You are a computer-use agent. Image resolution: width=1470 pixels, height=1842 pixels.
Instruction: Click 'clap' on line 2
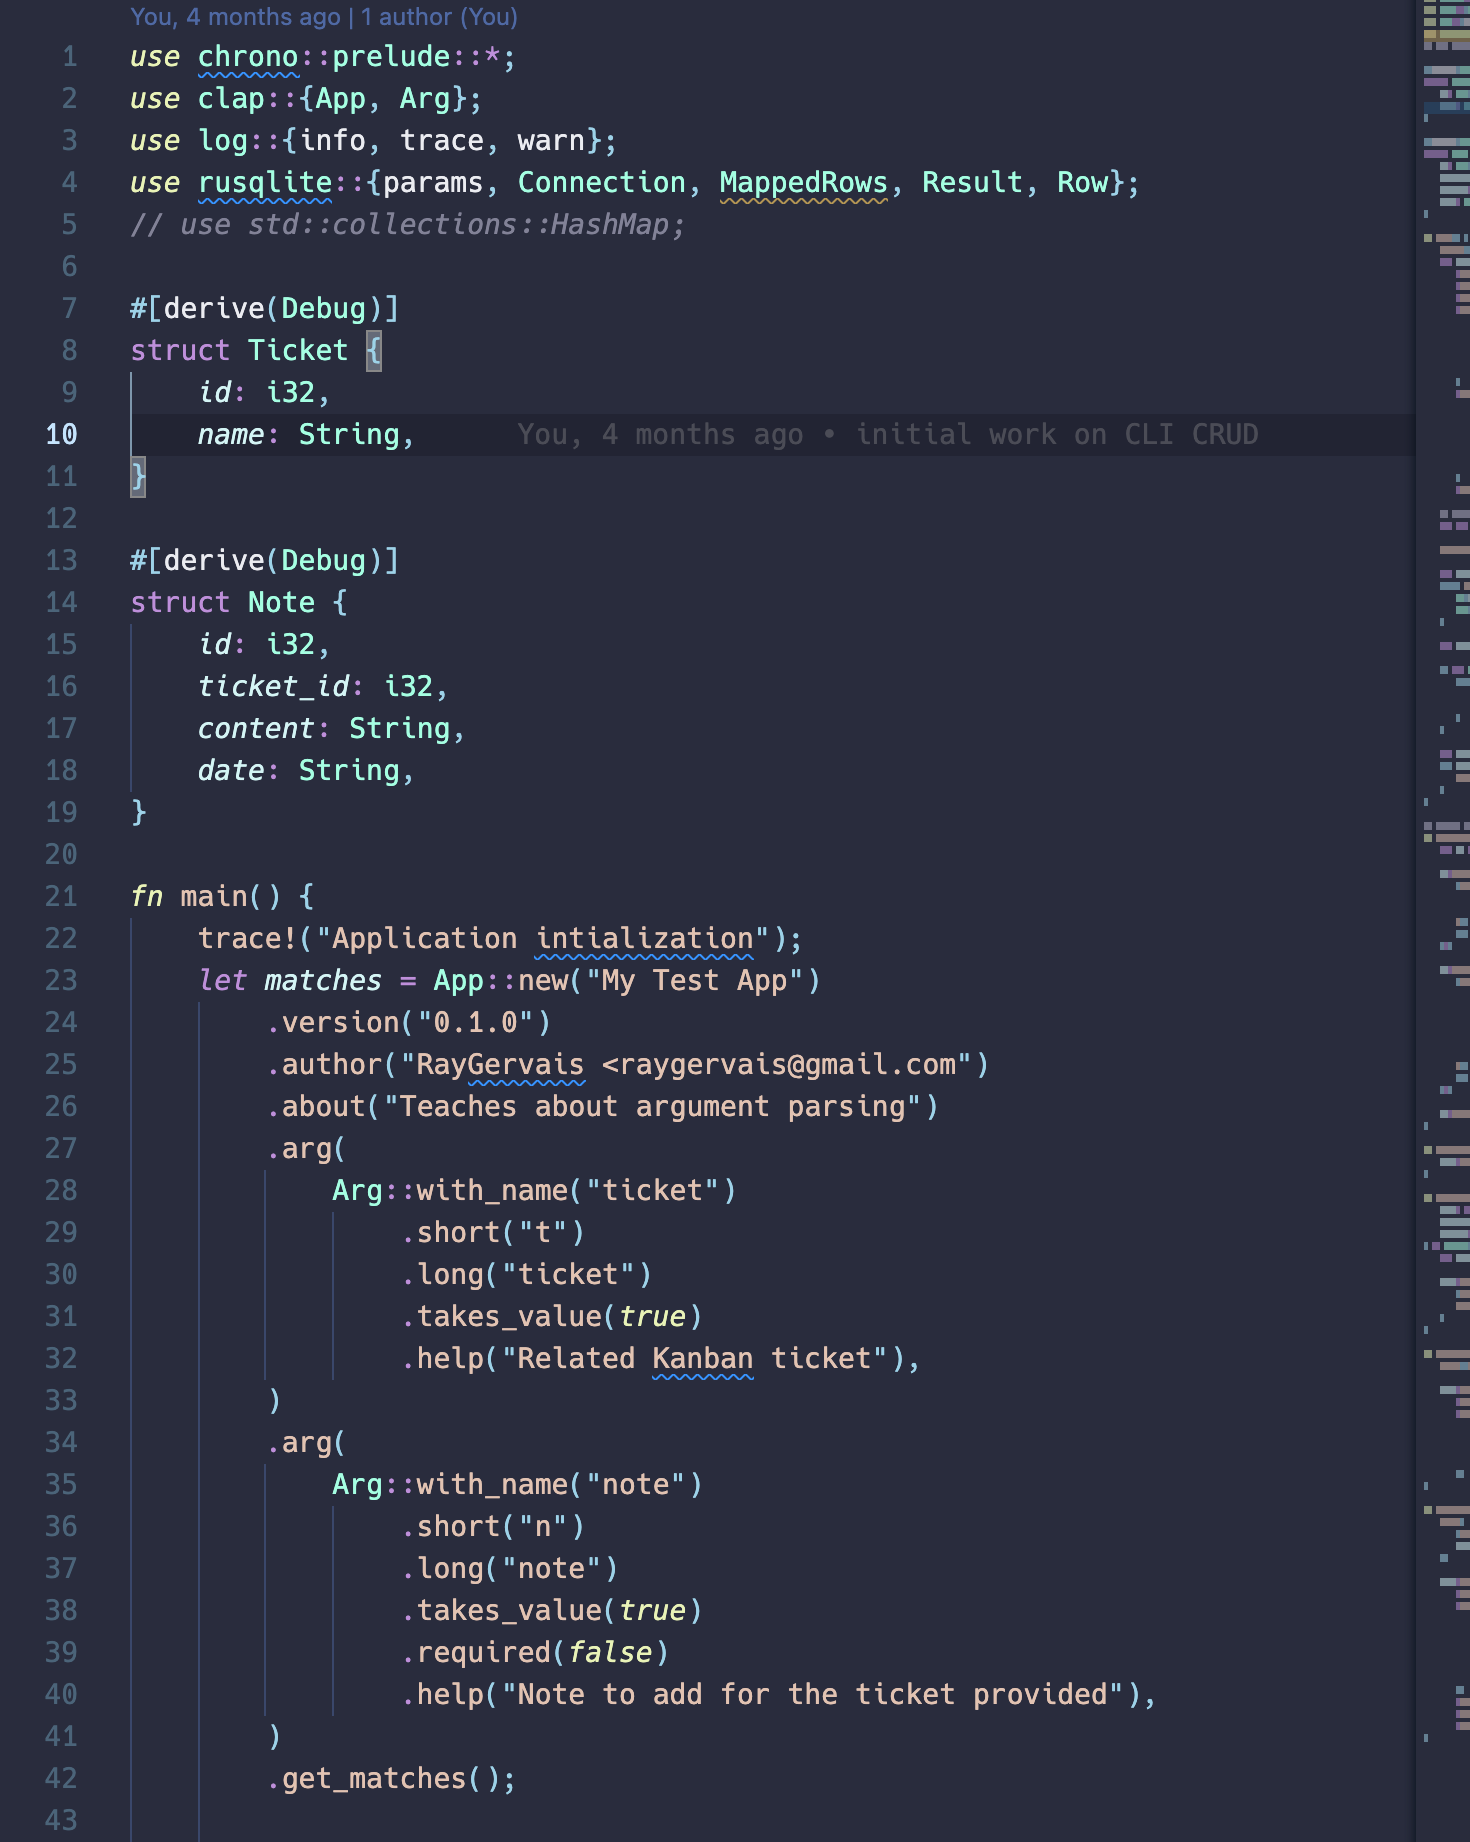click(x=231, y=99)
